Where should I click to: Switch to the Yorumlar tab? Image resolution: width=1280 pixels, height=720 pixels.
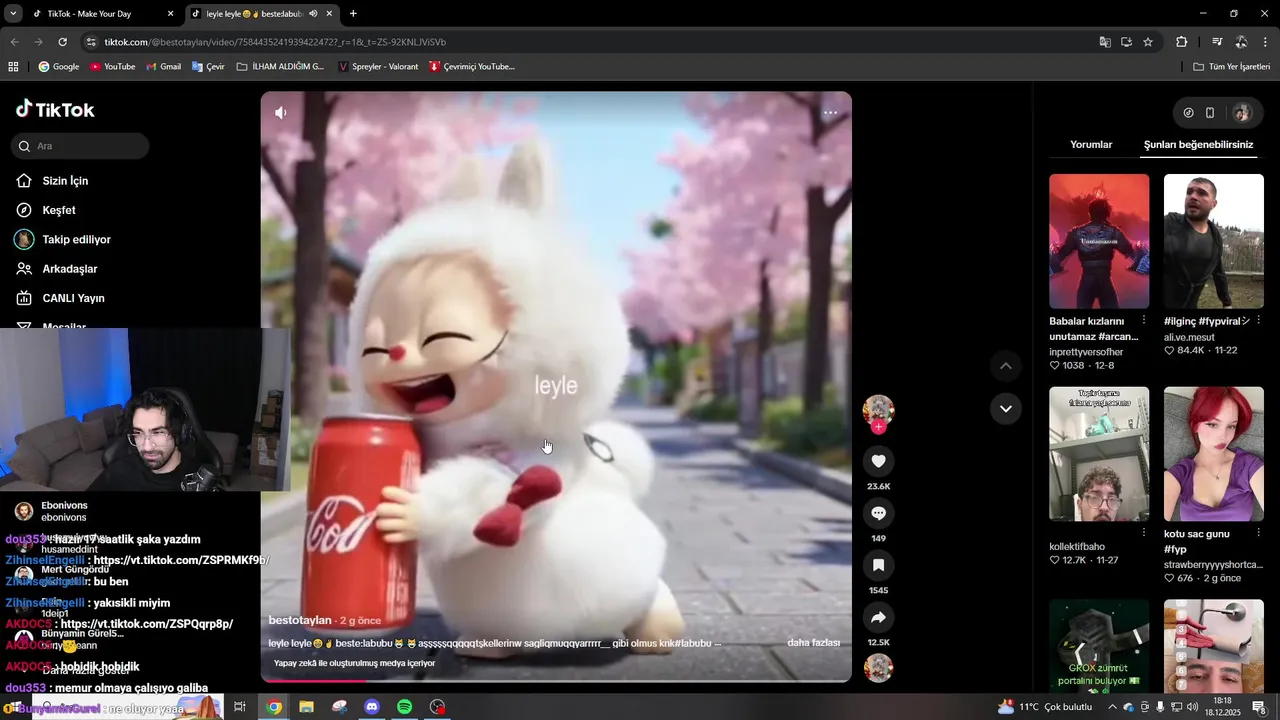pos(1091,145)
